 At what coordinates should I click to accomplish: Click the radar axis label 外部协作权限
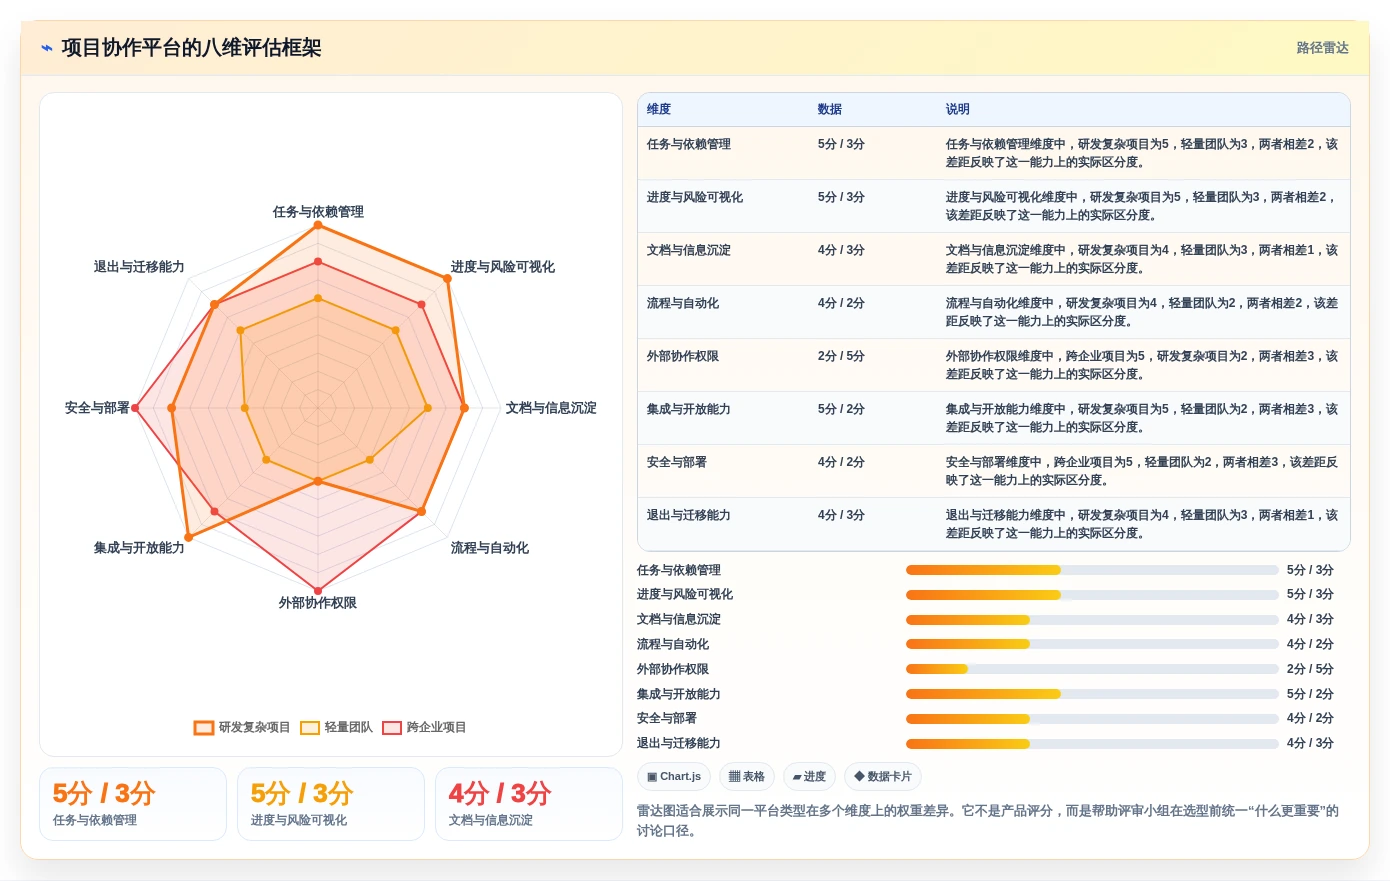[x=318, y=603]
